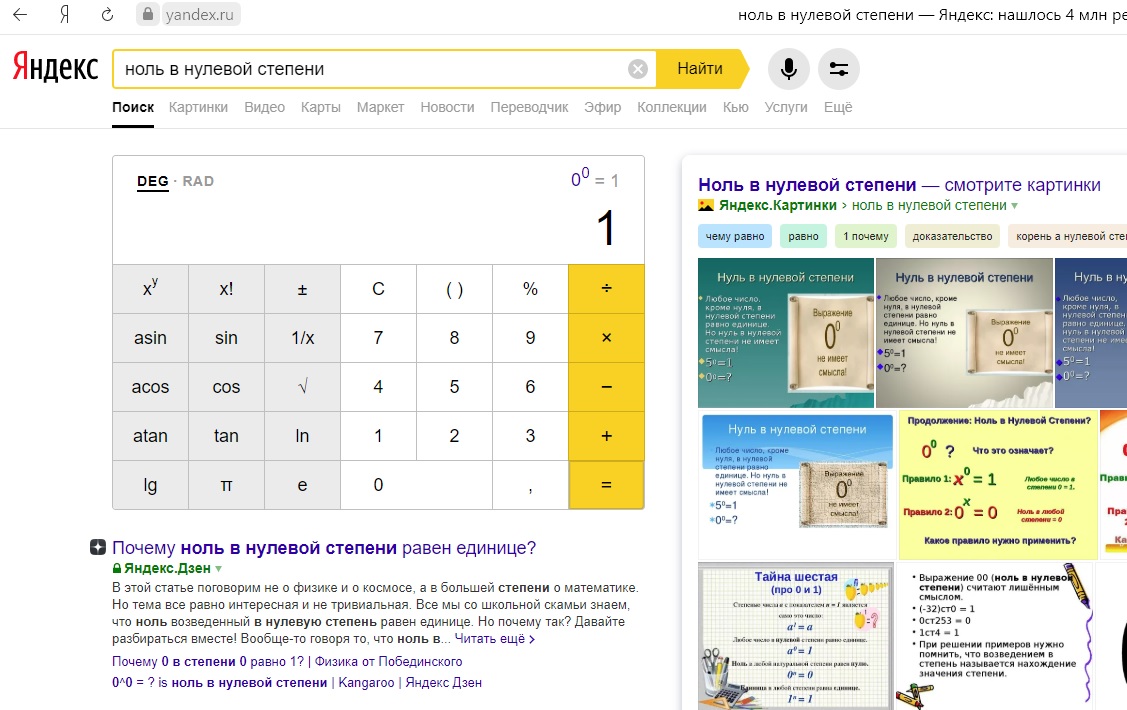
Task: Clear the search field with X icon
Action: 638,69
